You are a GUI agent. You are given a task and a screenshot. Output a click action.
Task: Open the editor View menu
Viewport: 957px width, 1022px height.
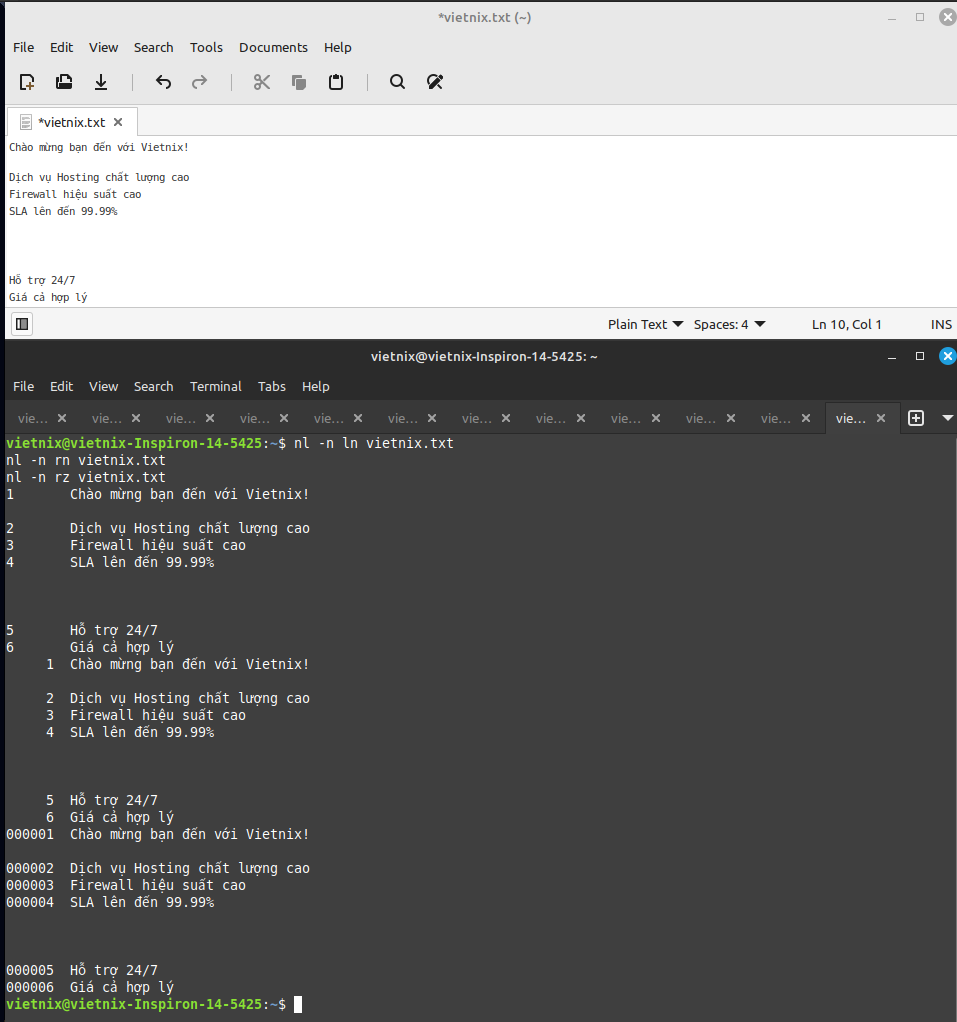pos(104,48)
